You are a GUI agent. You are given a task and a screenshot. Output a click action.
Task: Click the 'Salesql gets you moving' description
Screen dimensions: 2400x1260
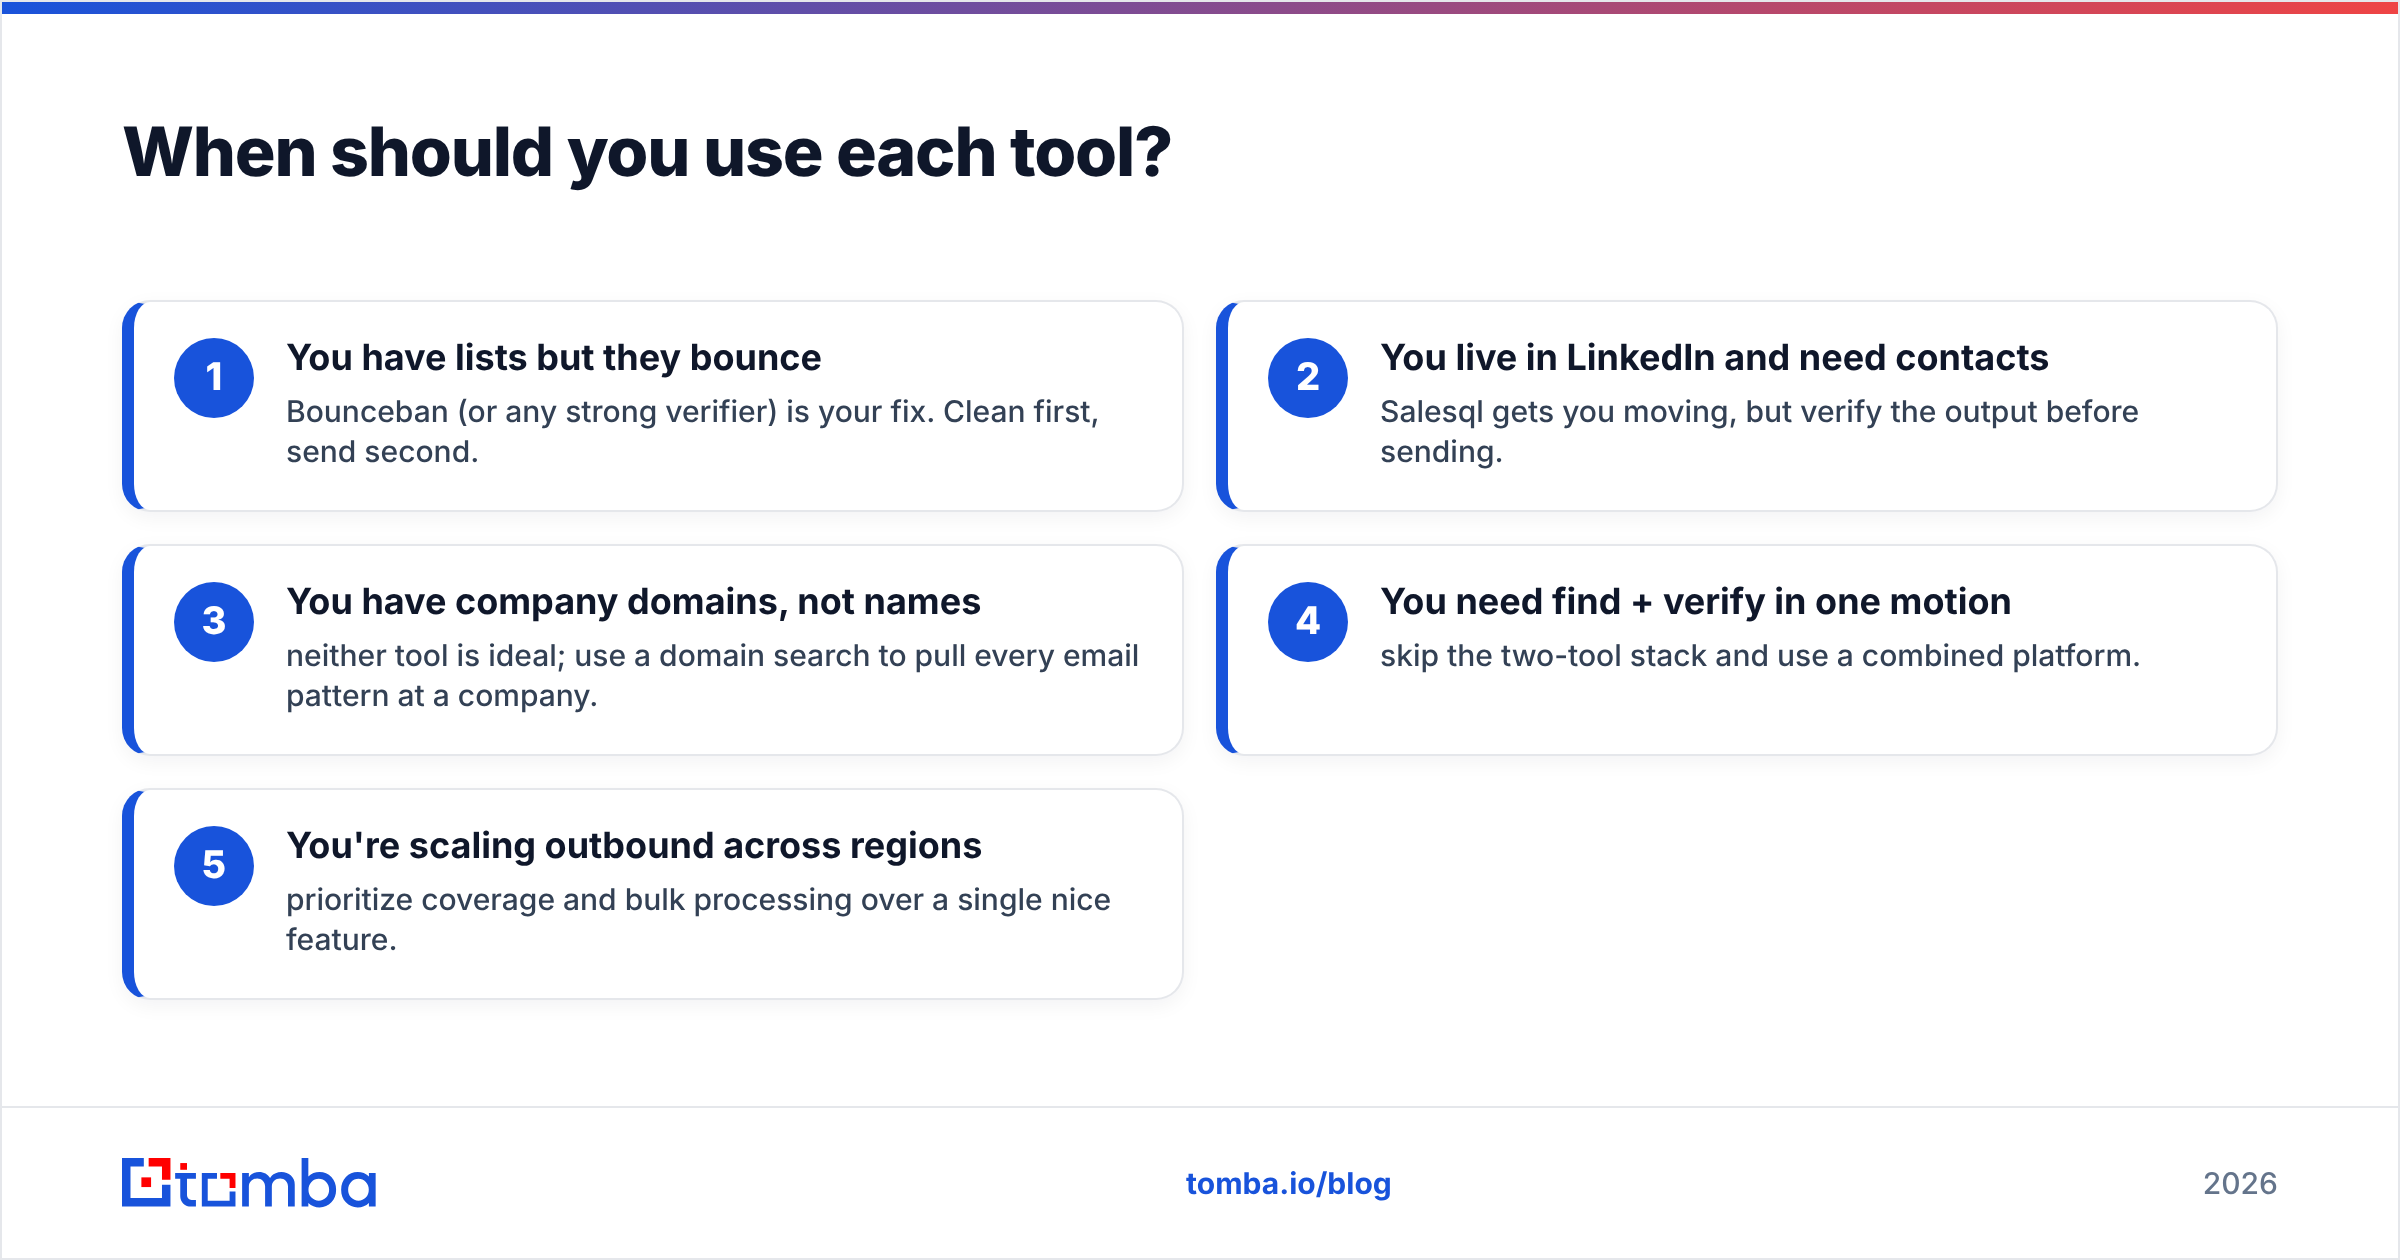point(1759,432)
